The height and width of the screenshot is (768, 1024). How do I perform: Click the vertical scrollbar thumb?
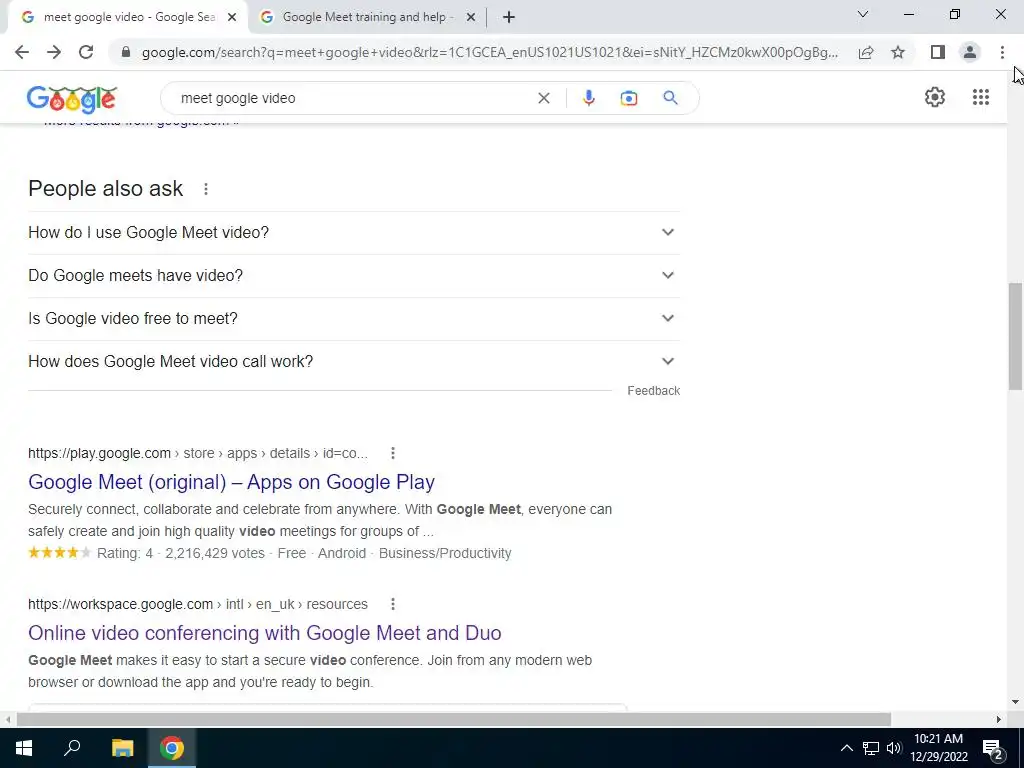pos(1015,336)
